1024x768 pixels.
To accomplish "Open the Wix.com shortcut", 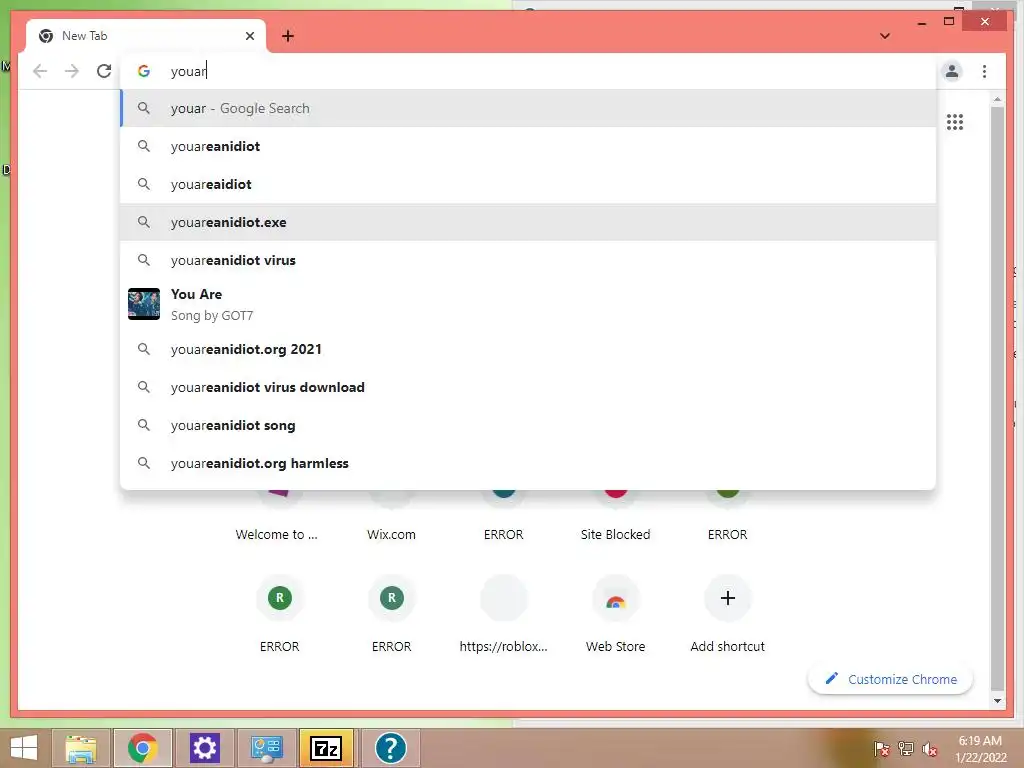I will [391, 516].
